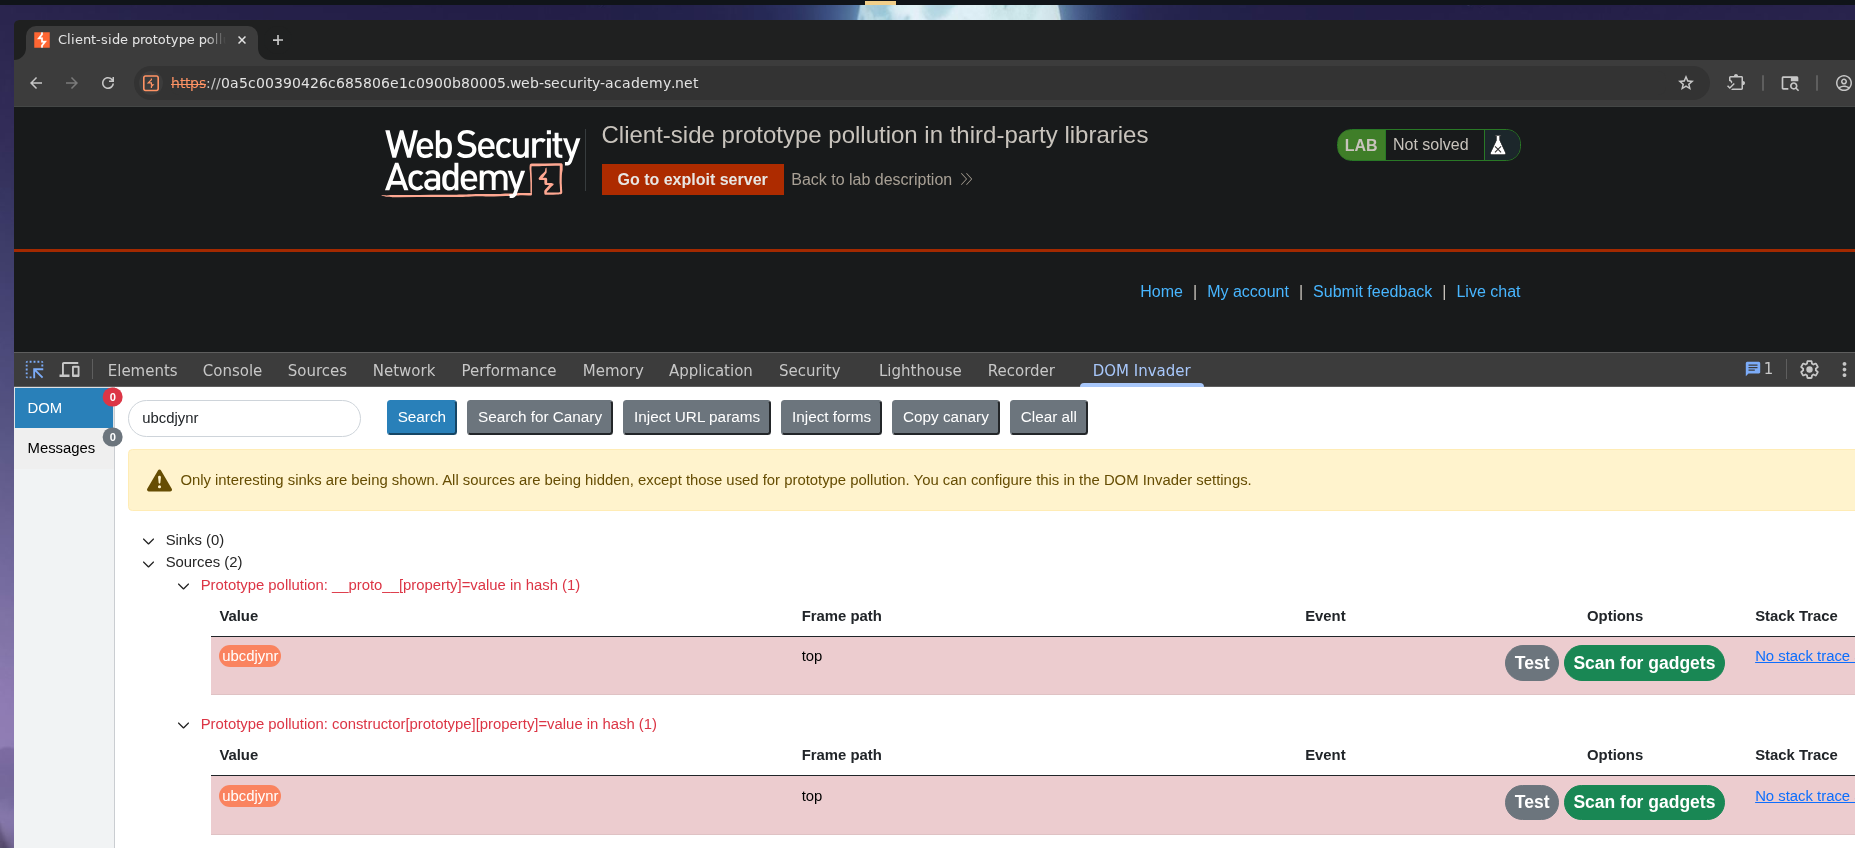Open the My account link
The image size is (1855, 848).
click(x=1248, y=292)
